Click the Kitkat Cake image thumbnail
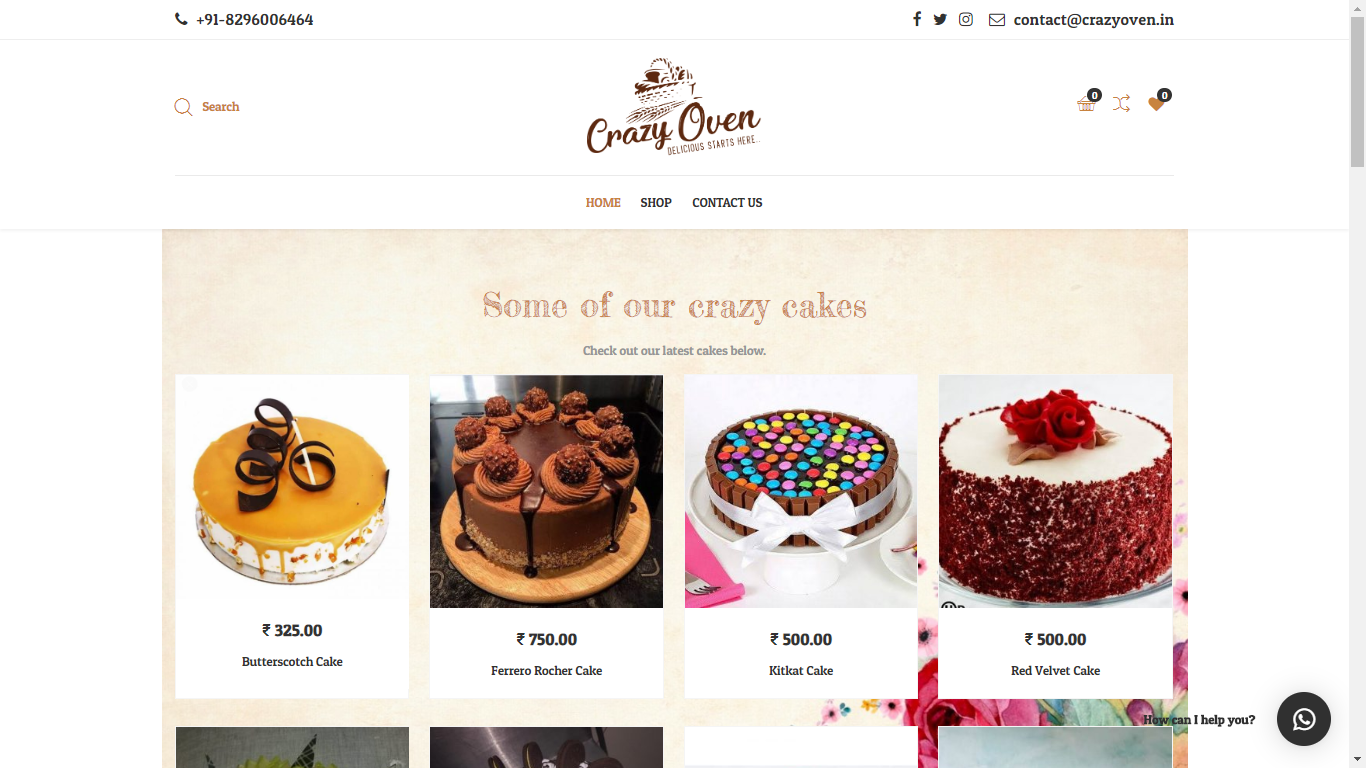This screenshot has width=1366, height=768. (x=801, y=491)
